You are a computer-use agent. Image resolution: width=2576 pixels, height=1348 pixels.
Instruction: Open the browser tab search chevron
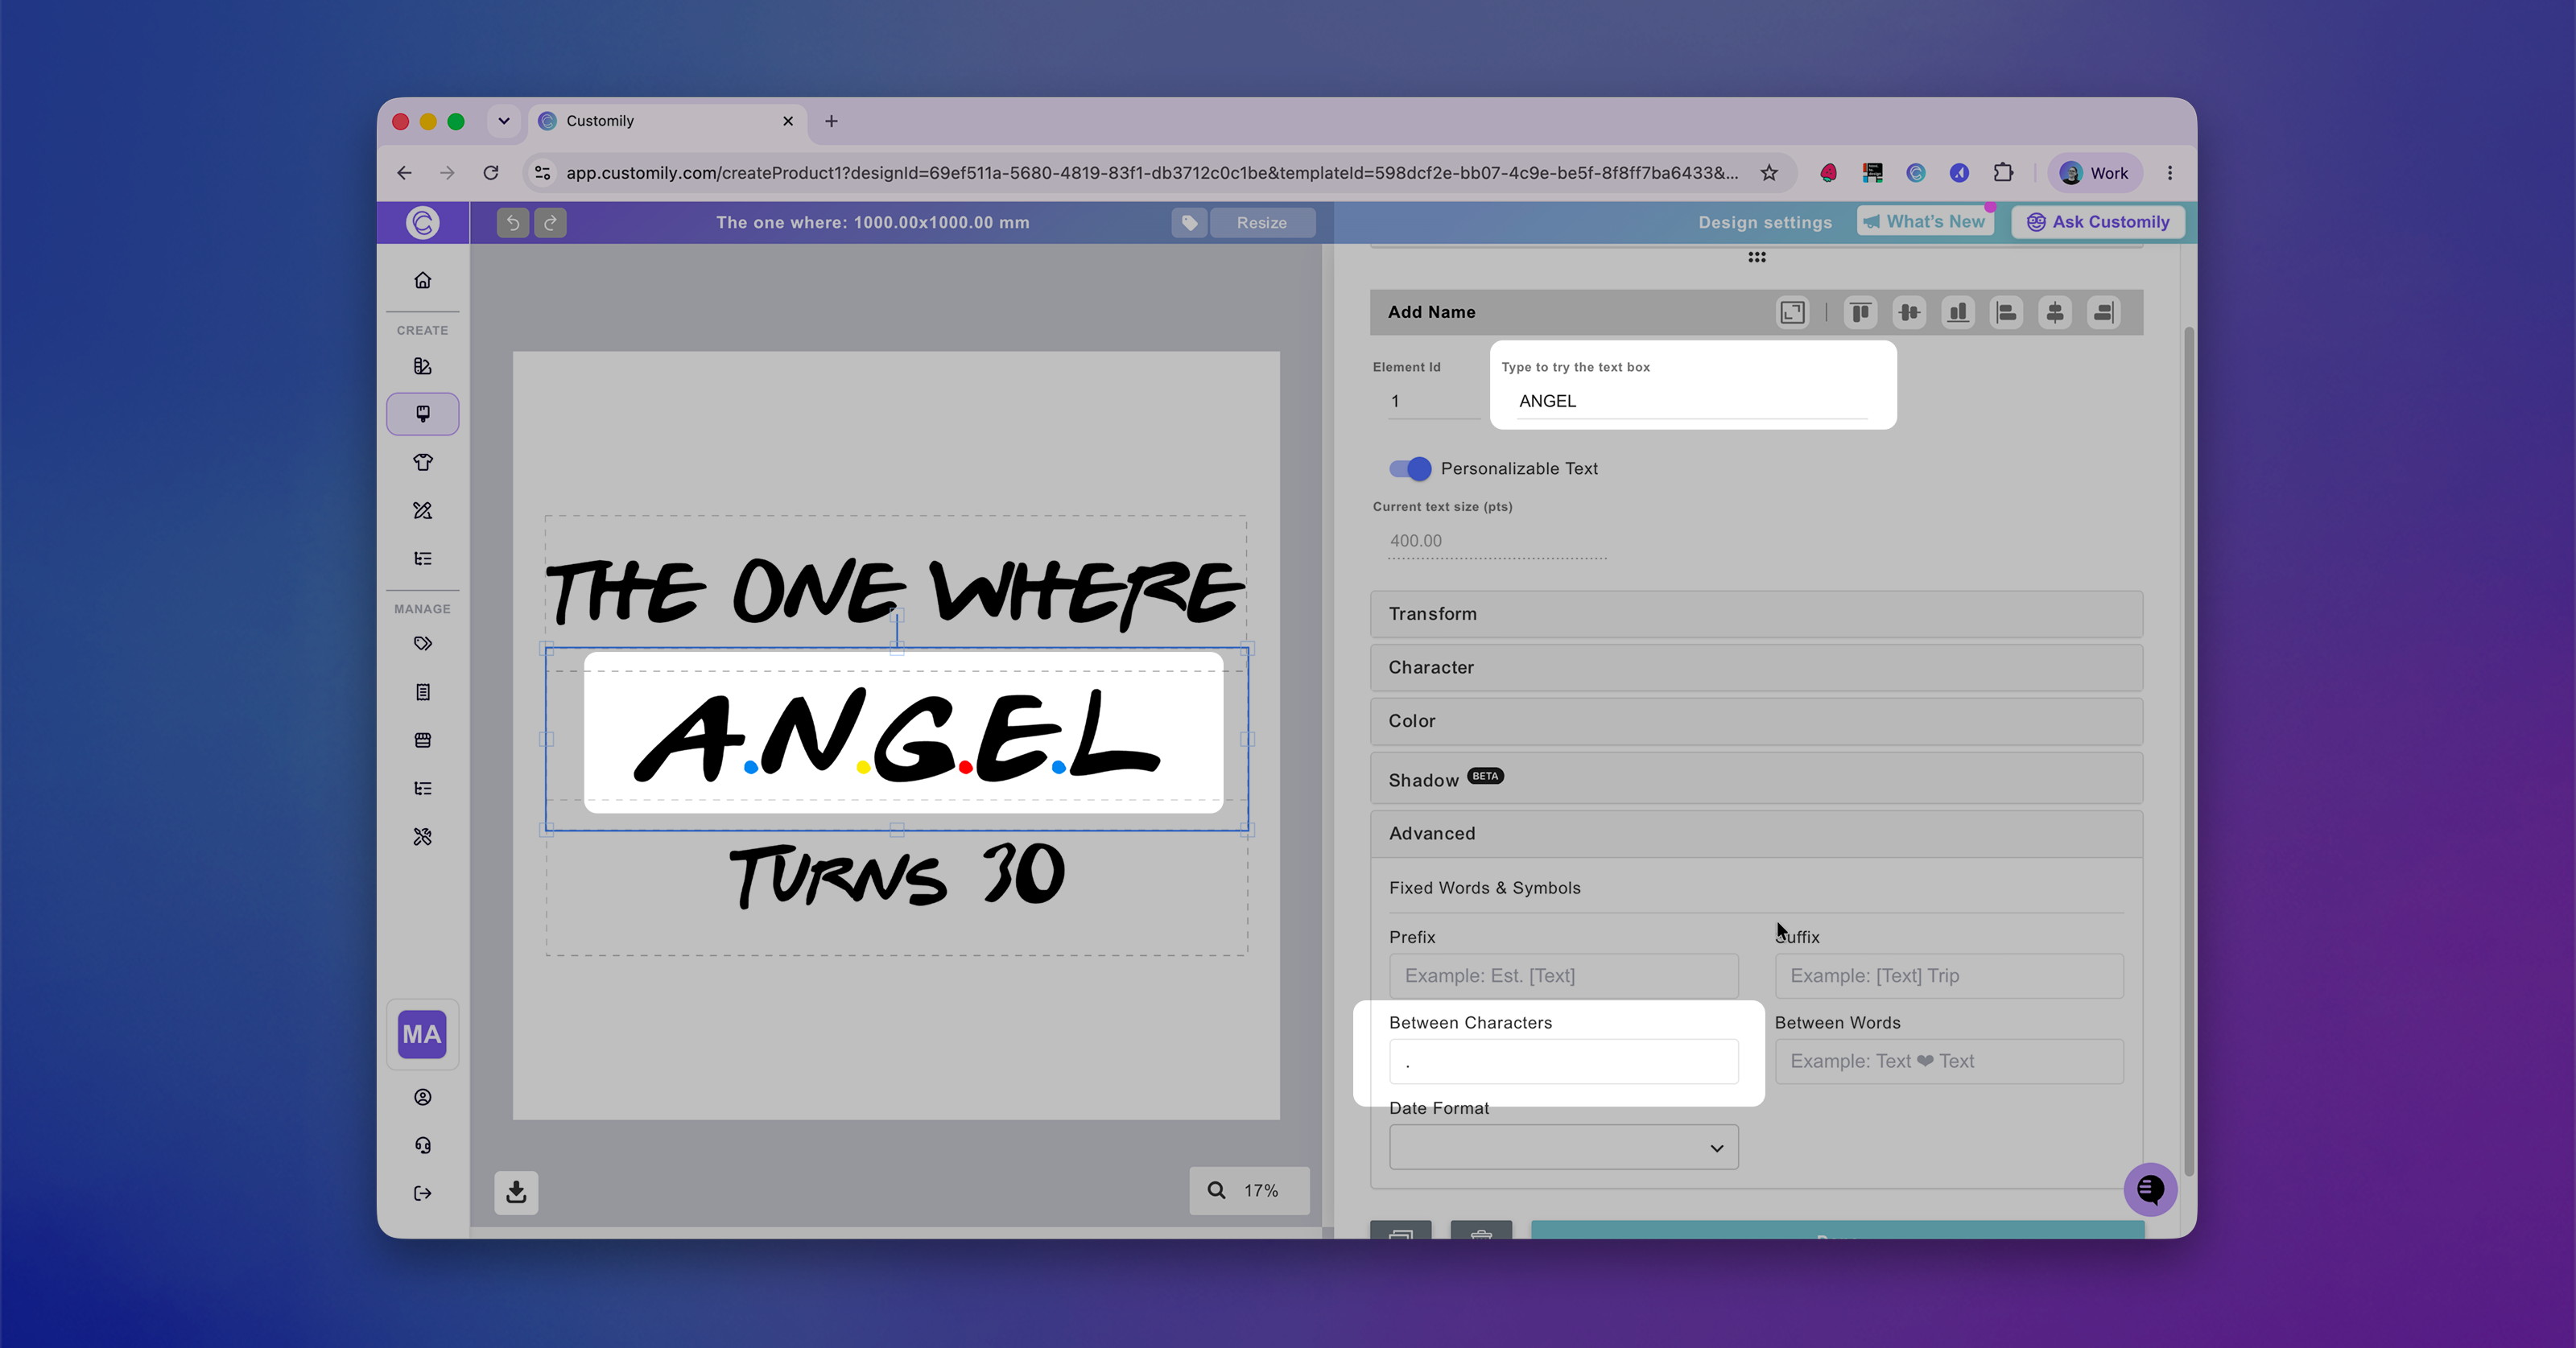(504, 121)
